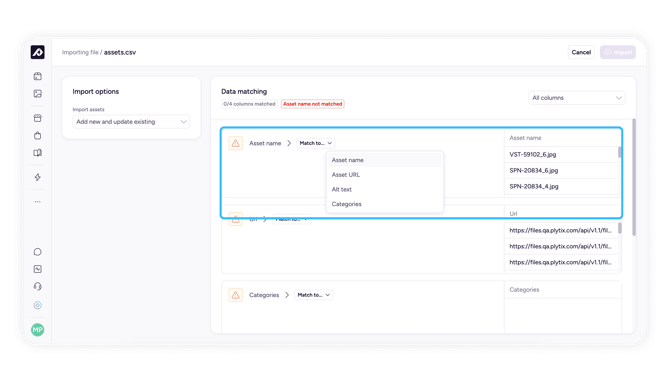This screenshot has width=670, height=382.
Task: Open the All columns filter dropdown
Action: pos(576,98)
